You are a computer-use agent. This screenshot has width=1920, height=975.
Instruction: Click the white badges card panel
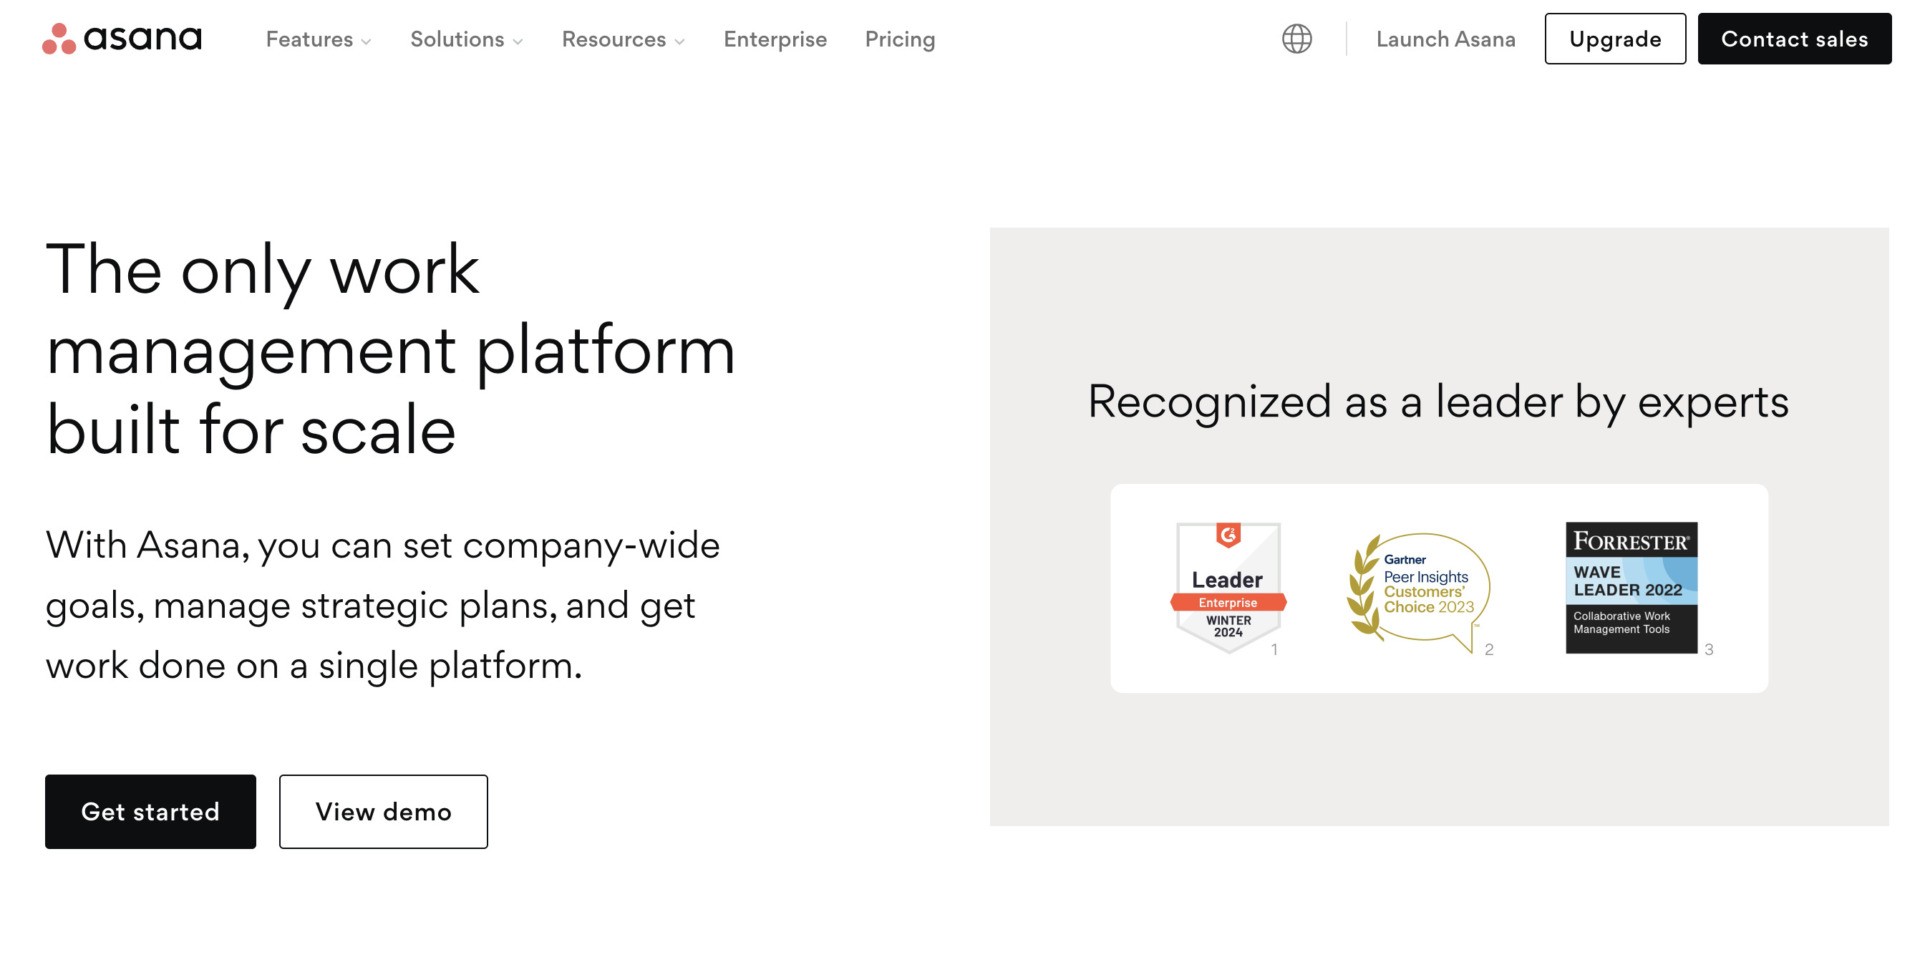[x=1438, y=588]
